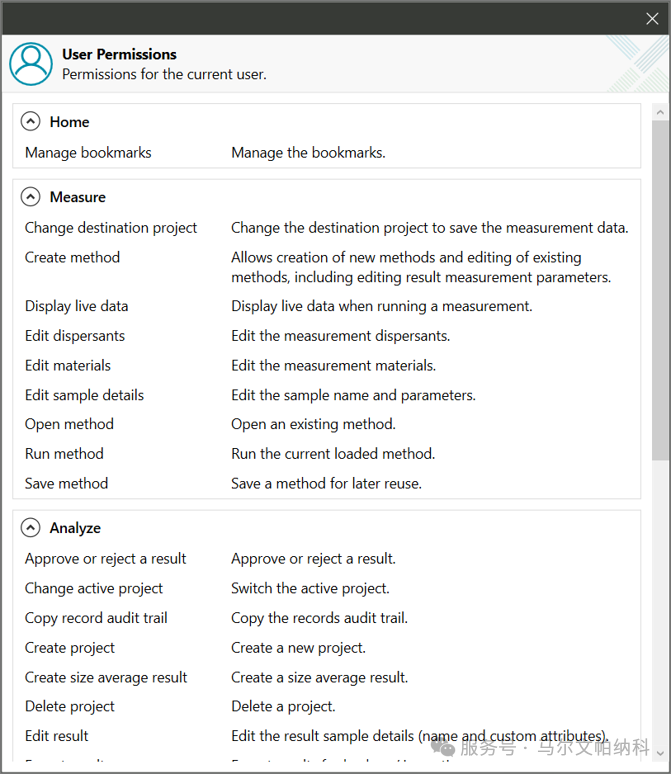The height and width of the screenshot is (774, 671).
Task: Select the Edit materials permission label
Action: pyautogui.click(x=68, y=366)
